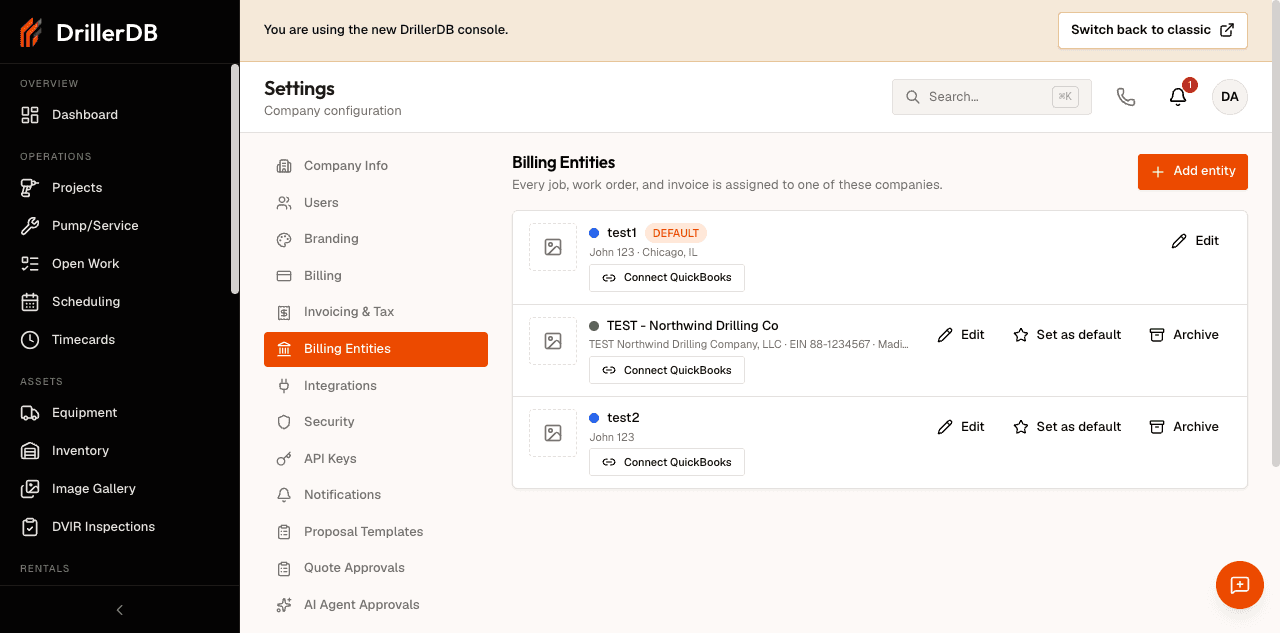
Task: Click test2 logo placeholder thumbnail
Action: (x=553, y=433)
